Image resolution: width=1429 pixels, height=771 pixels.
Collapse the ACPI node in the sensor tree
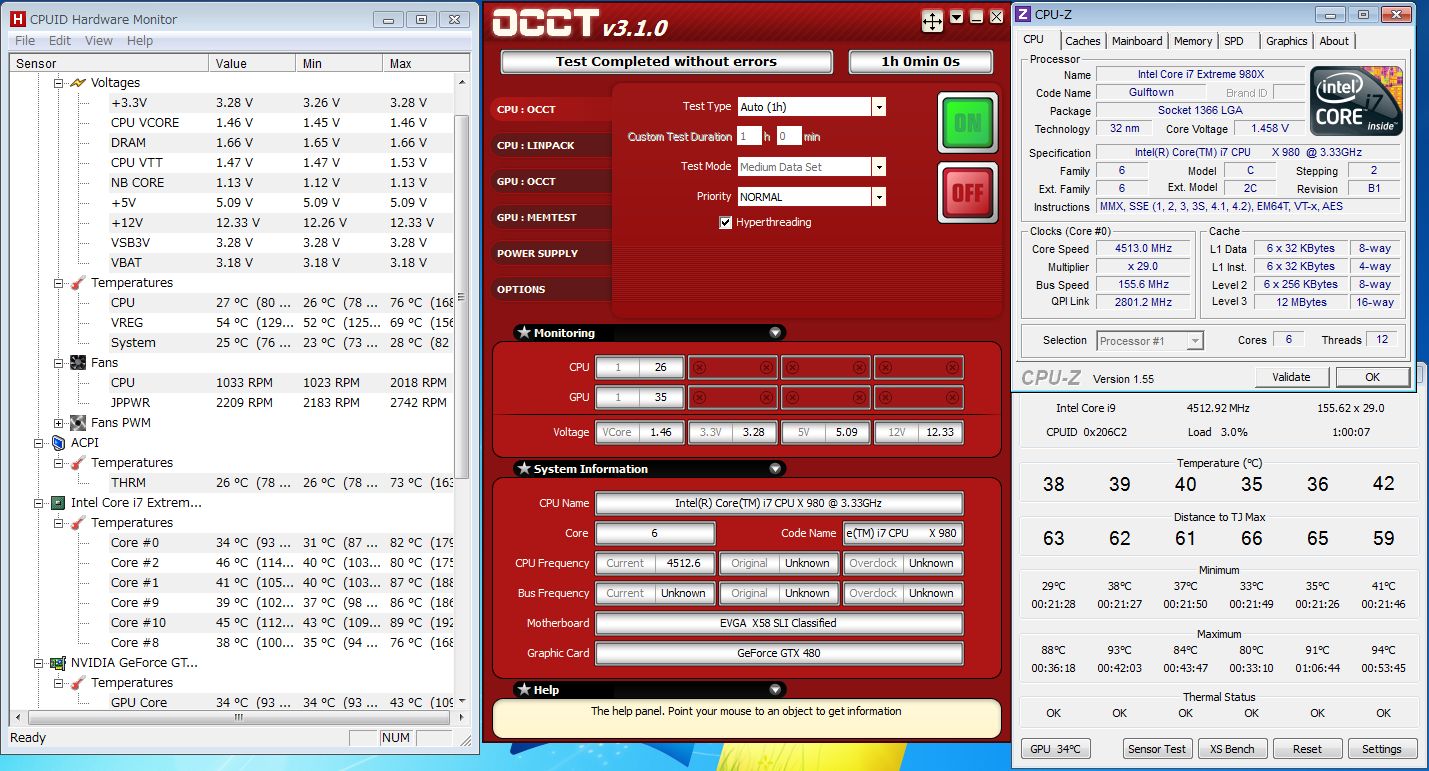[38, 443]
